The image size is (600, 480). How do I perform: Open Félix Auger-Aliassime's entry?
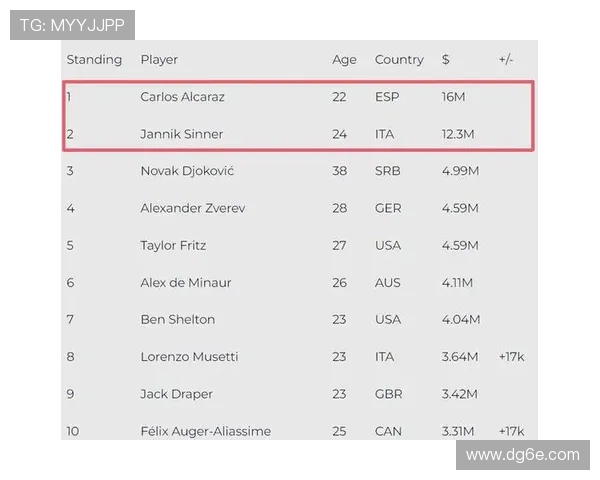coord(205,431)
